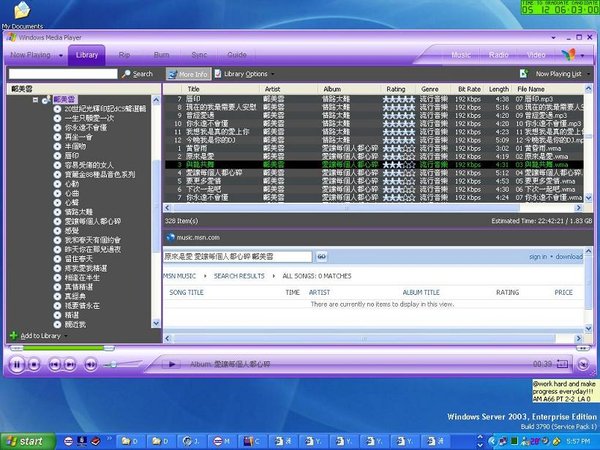Click the play arrow in the status bar
Image resolution: width=600 pixels, height=450 pixels.
coord(172,364)
